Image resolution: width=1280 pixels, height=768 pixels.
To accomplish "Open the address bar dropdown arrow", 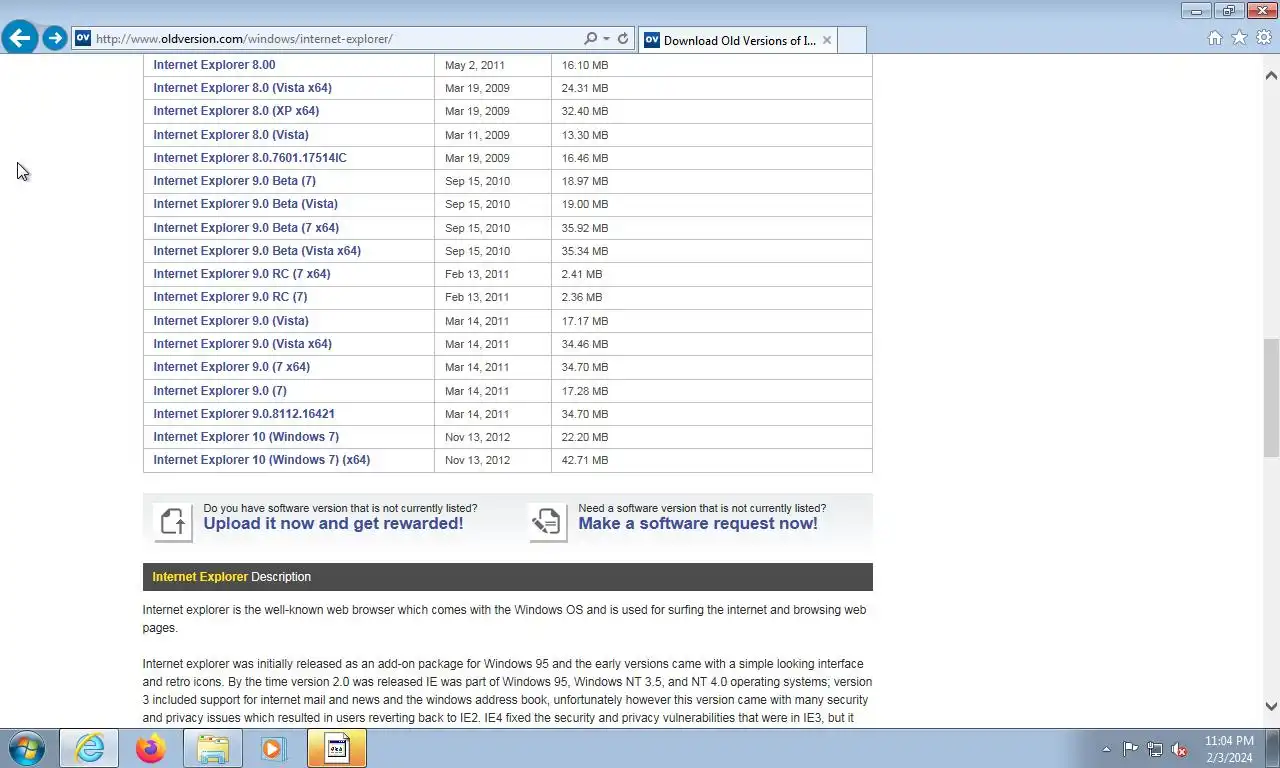I will [606, 39].
